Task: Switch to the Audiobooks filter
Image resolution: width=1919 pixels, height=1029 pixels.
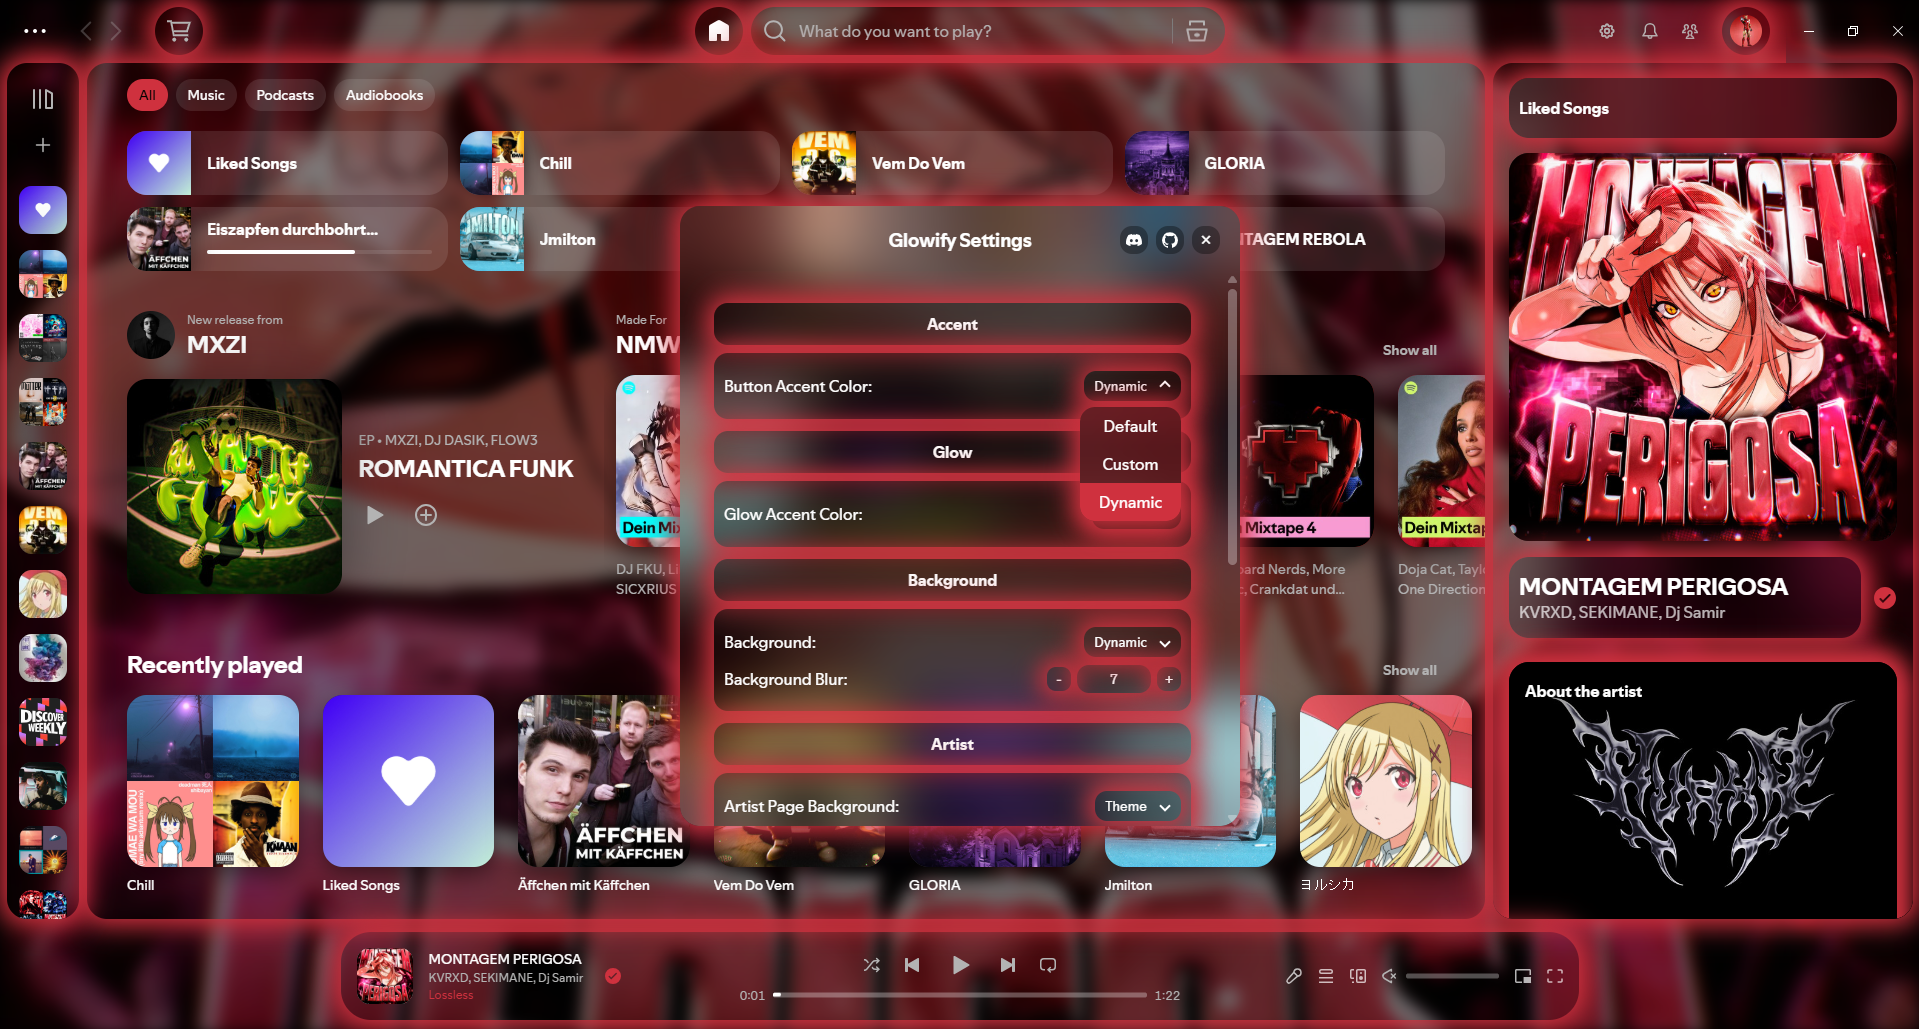Action: [384, 94]
